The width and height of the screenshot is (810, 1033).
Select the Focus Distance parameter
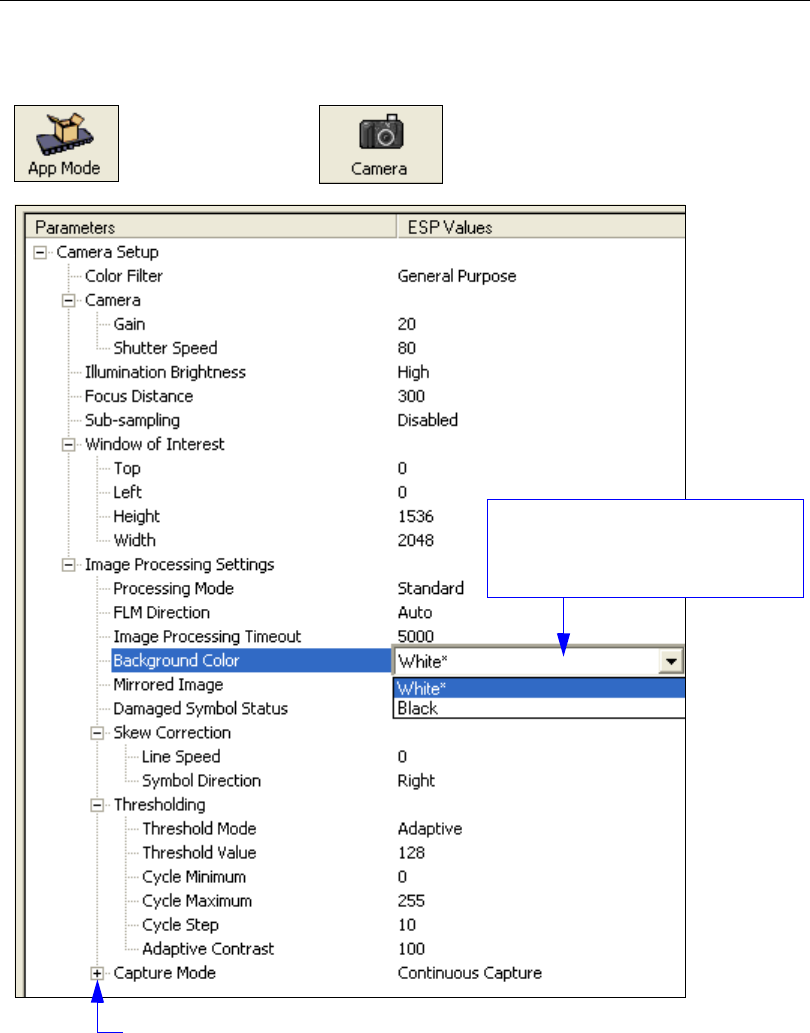click(139, 396)
